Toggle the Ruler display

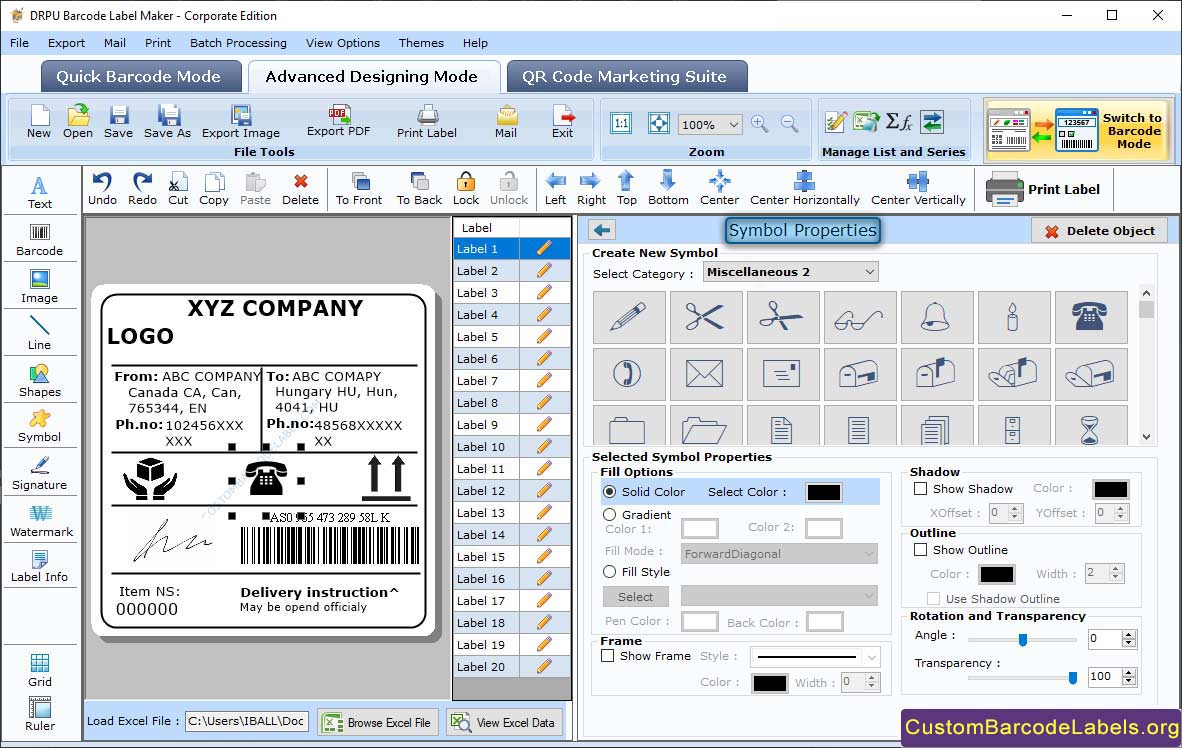(39, 714)
